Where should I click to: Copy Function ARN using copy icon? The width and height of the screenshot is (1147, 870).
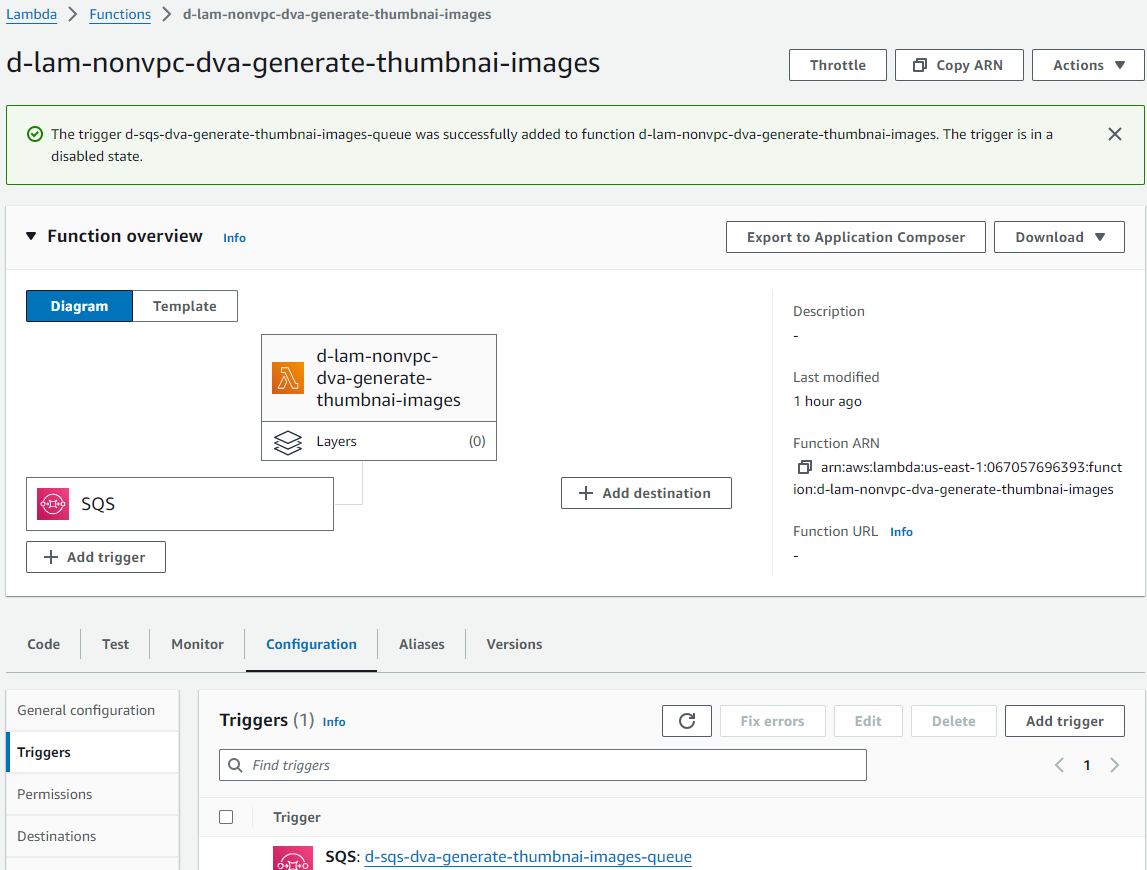pos(804,467)
